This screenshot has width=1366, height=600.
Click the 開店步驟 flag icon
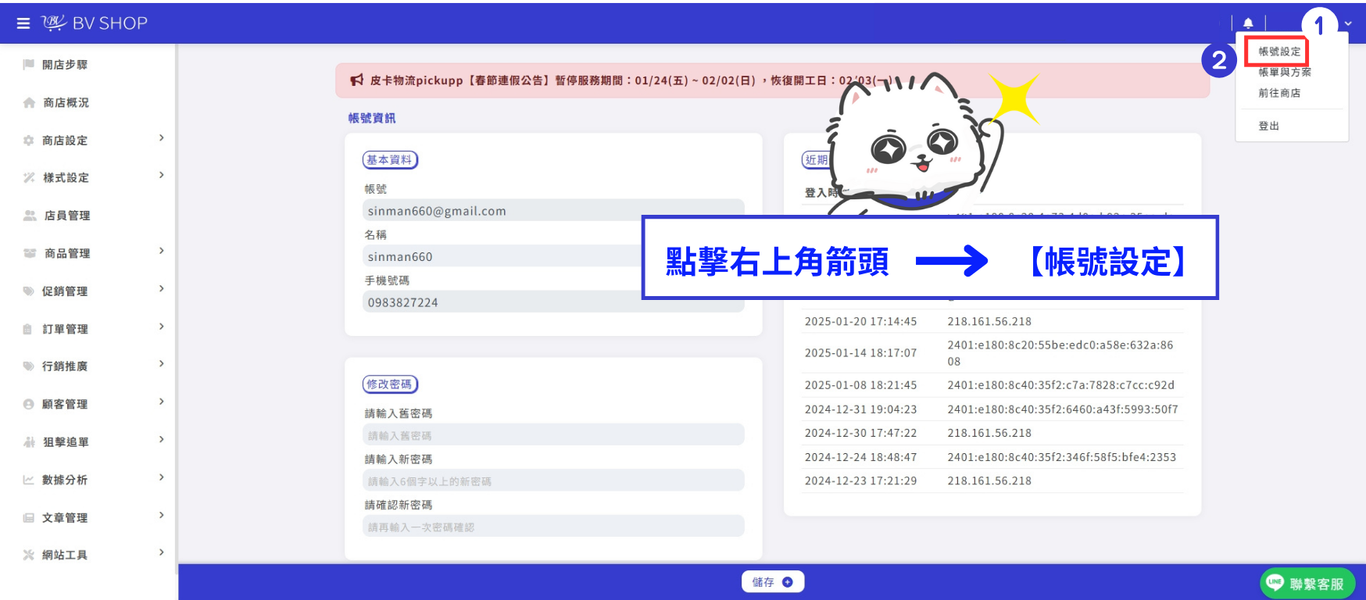tap(29, 64)
